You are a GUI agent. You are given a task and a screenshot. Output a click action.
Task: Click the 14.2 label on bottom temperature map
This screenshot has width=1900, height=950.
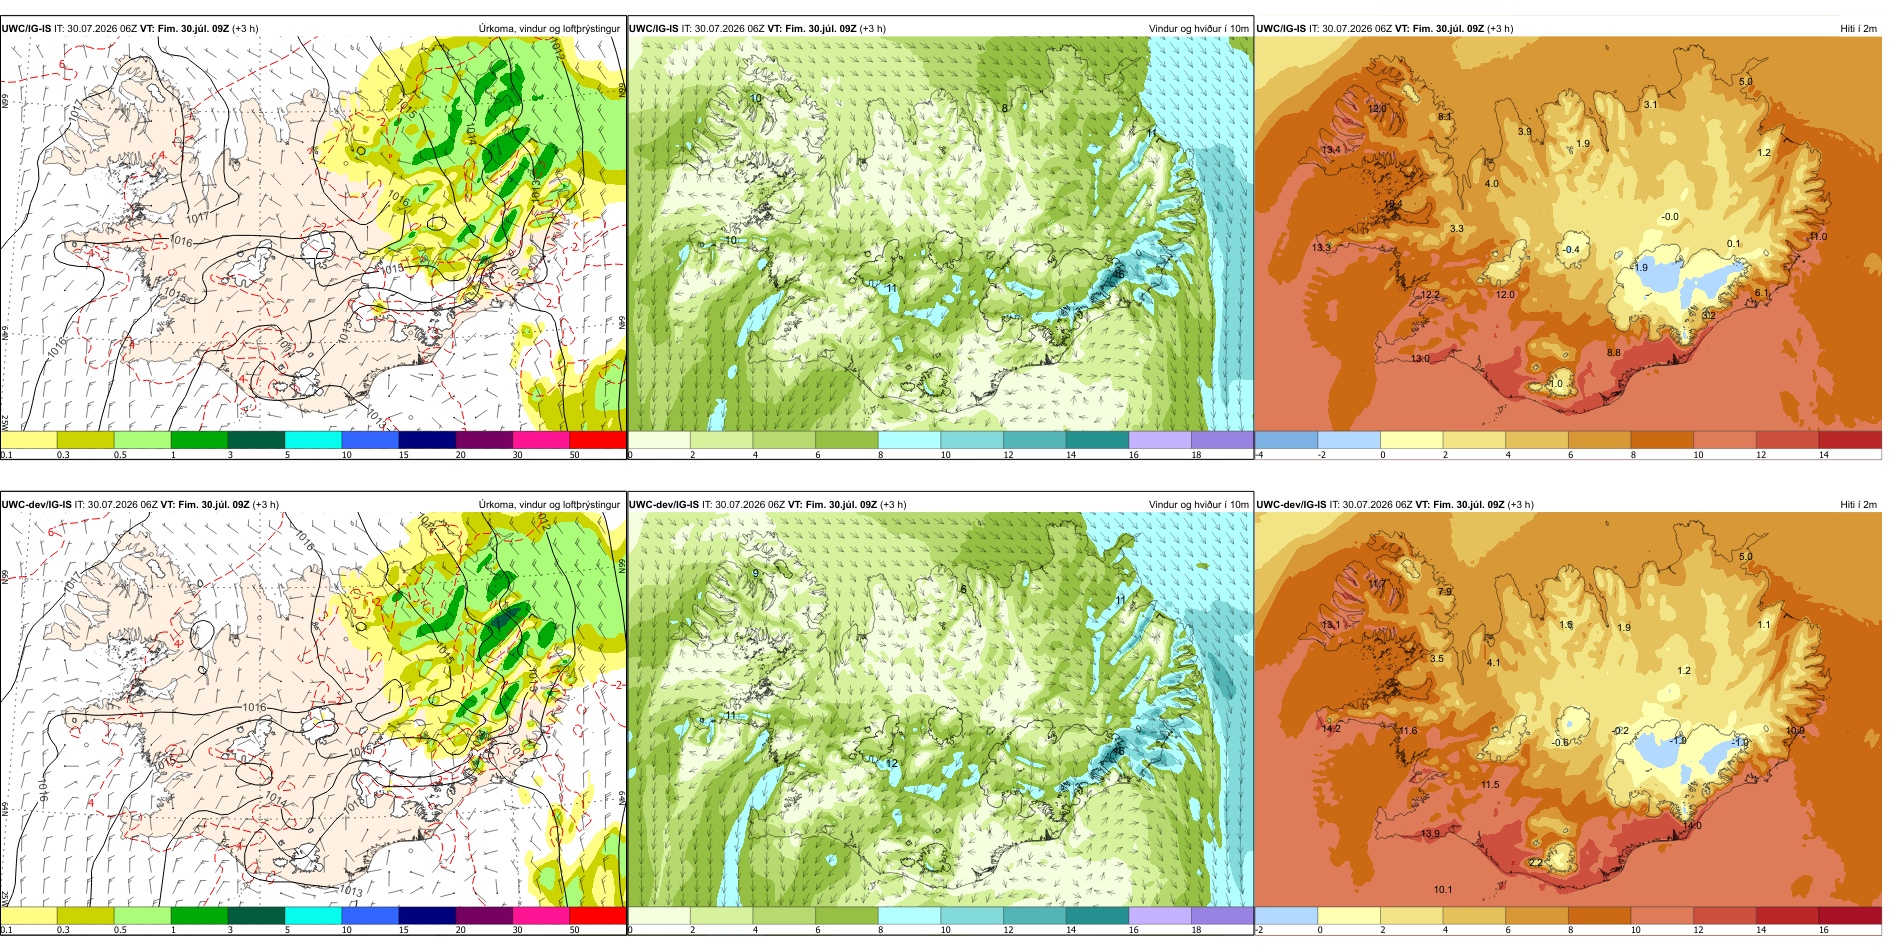coord(1331,728)
